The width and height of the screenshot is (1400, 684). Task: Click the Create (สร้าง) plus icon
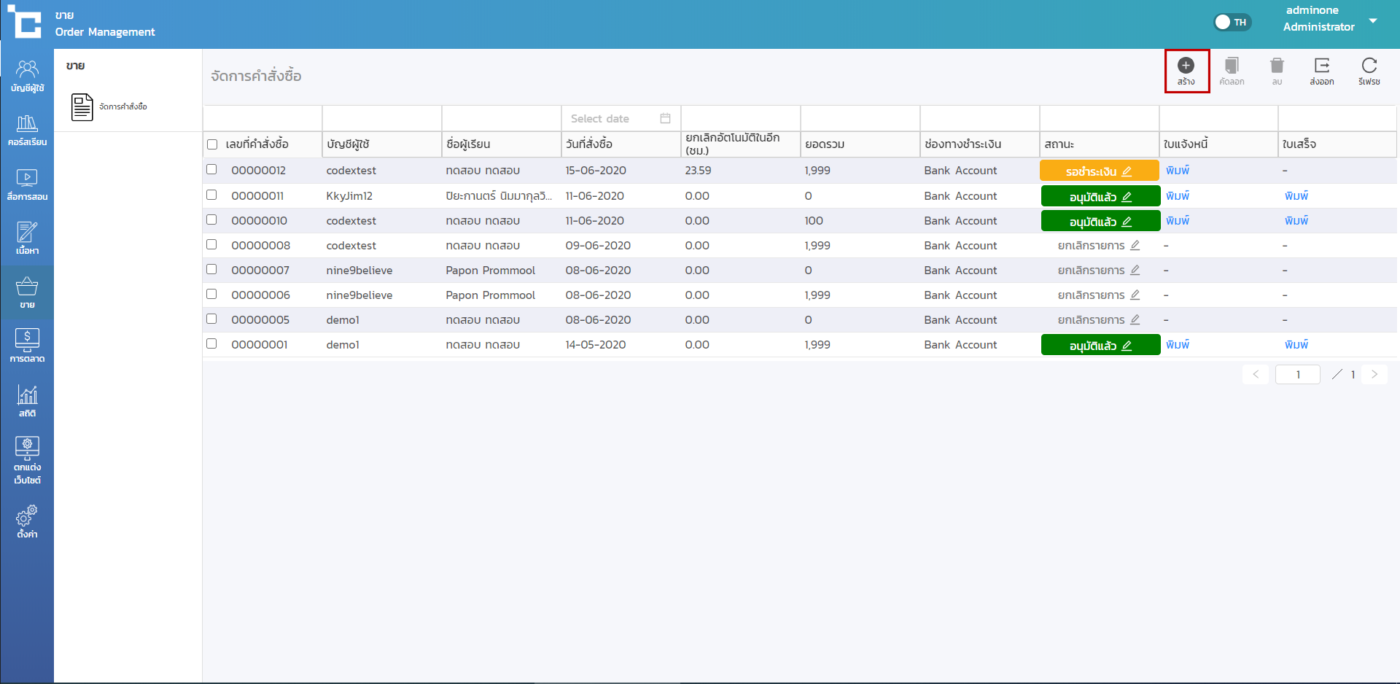click(1186, 66)
